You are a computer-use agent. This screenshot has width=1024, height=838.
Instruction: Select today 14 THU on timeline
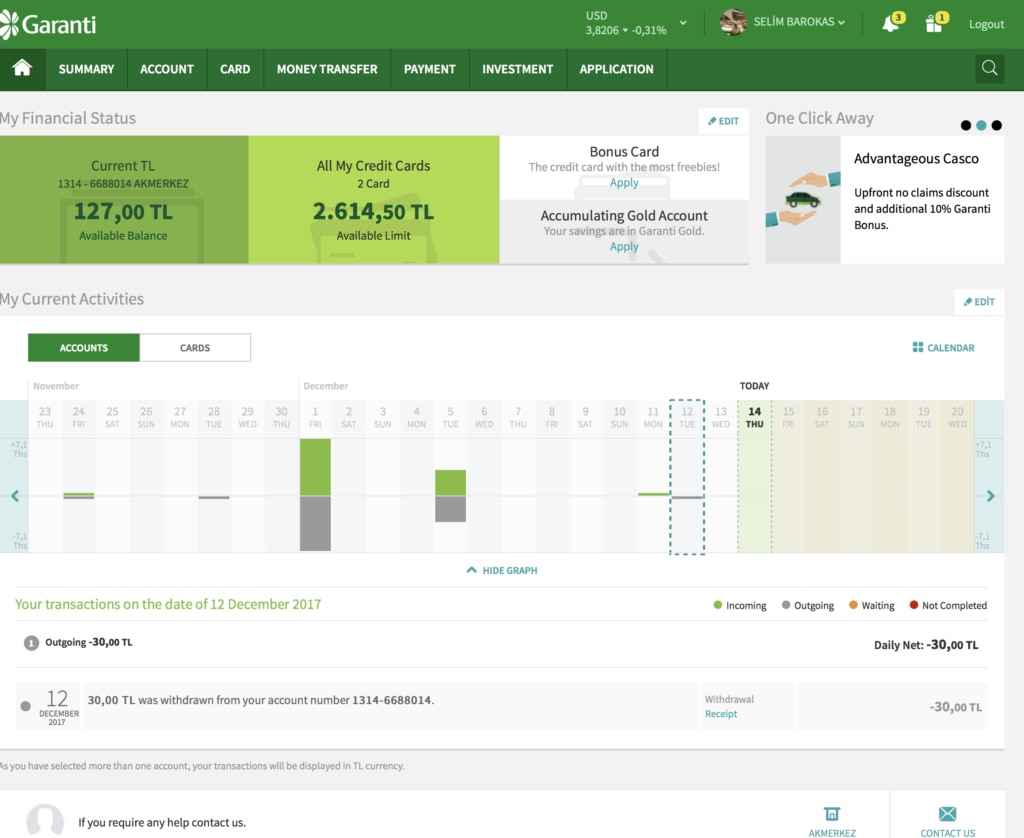[754, 417]
